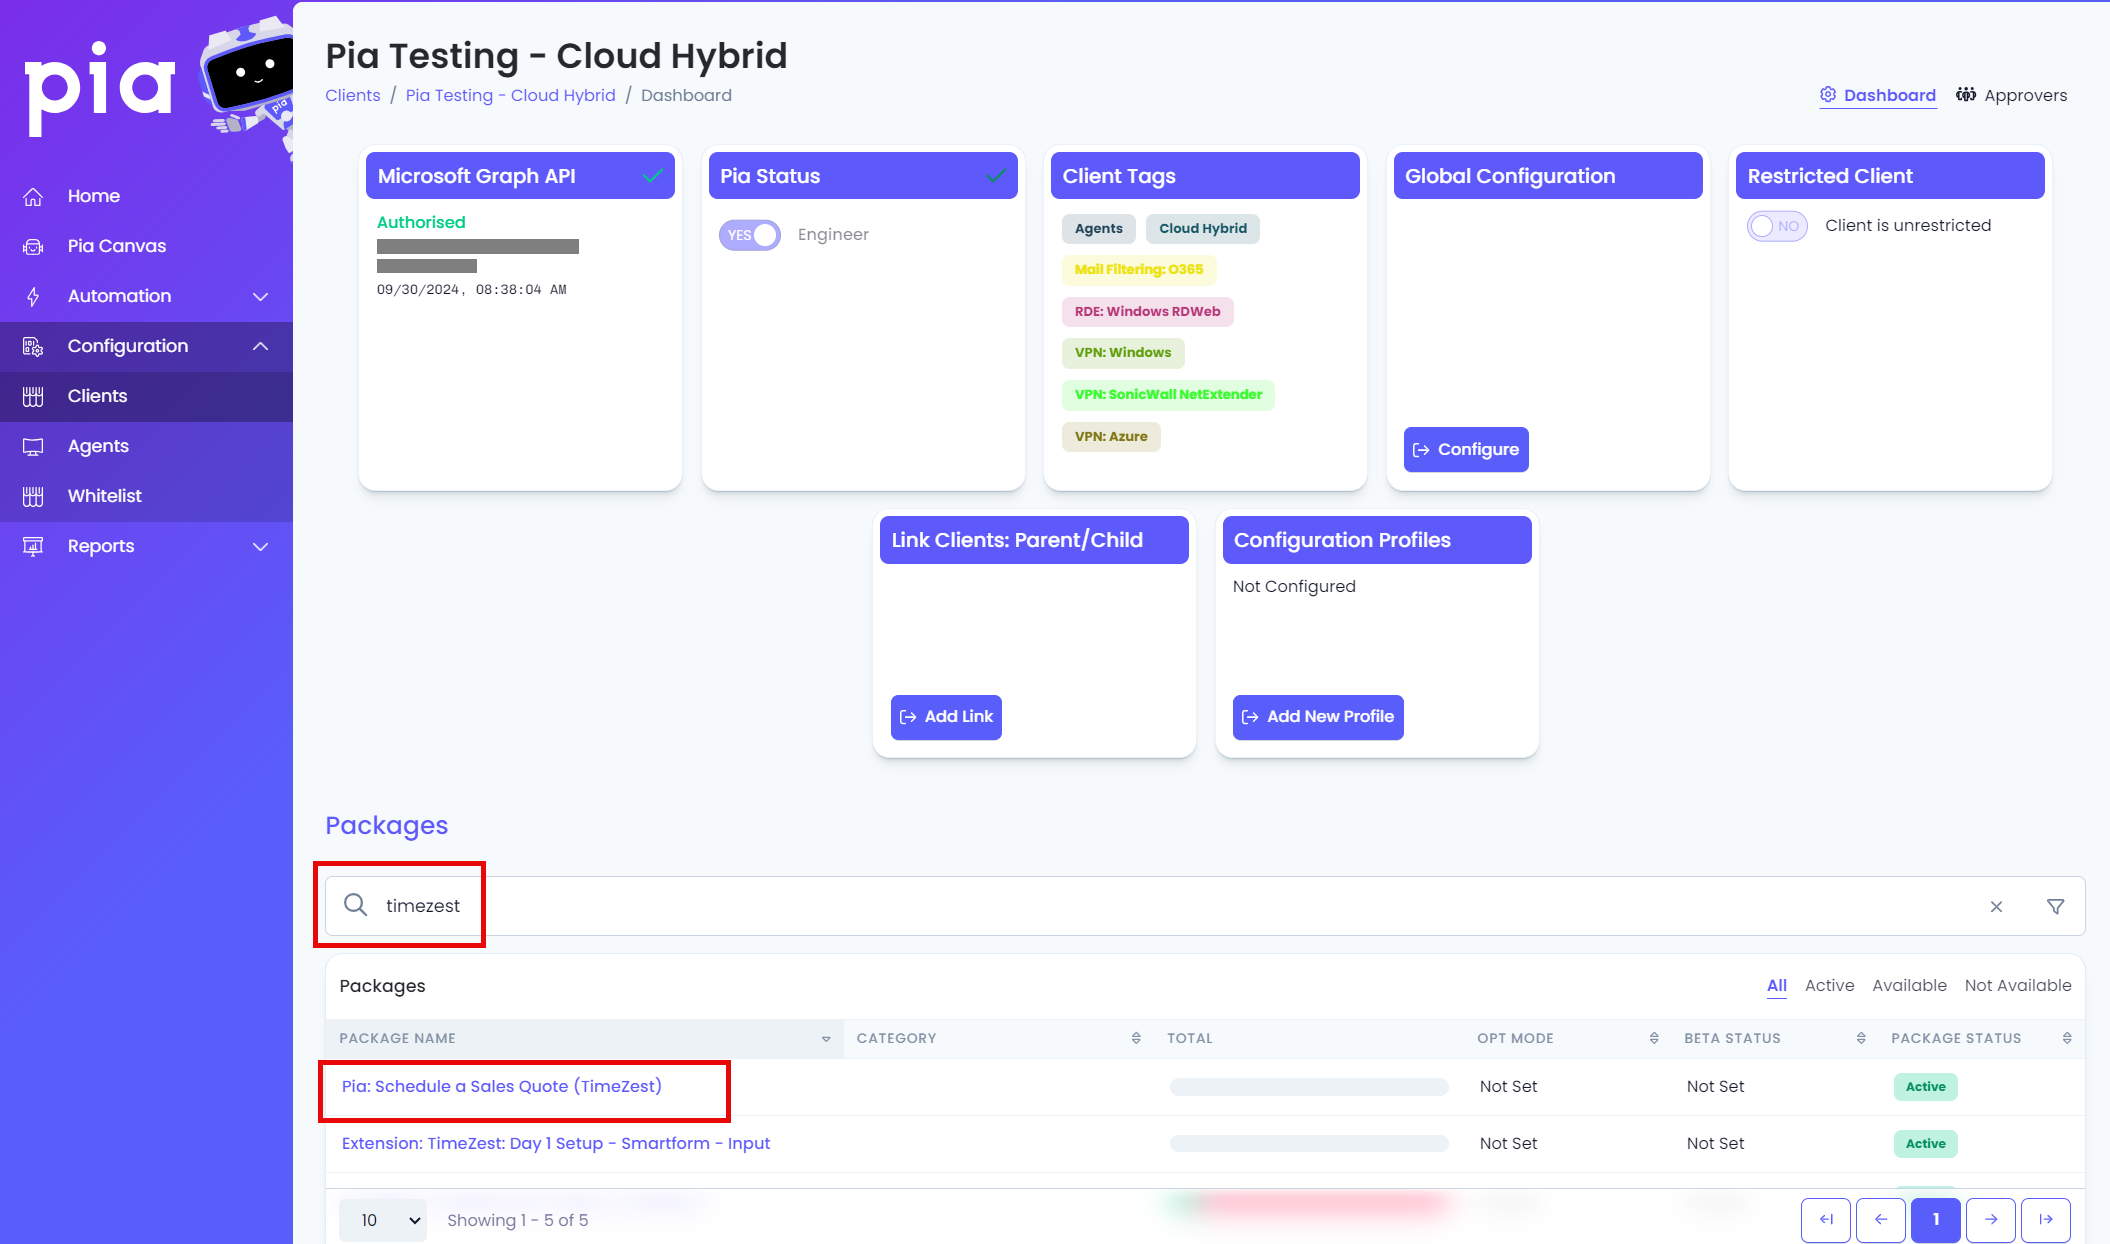This screenshot has height=1244, width=2110.
Task: Go to the first page of packages
Action: [1826, 1219]
